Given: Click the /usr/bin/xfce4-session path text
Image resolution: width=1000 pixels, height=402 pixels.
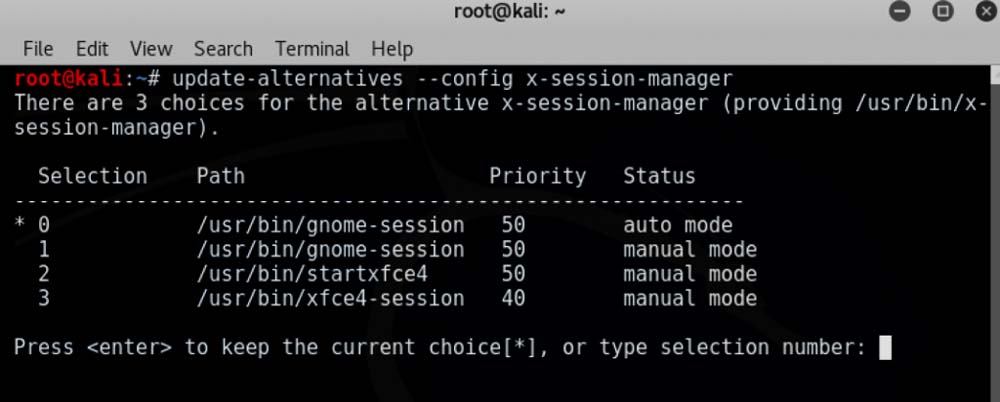Looking at the screenshot, I should click(x=330, y=298).
